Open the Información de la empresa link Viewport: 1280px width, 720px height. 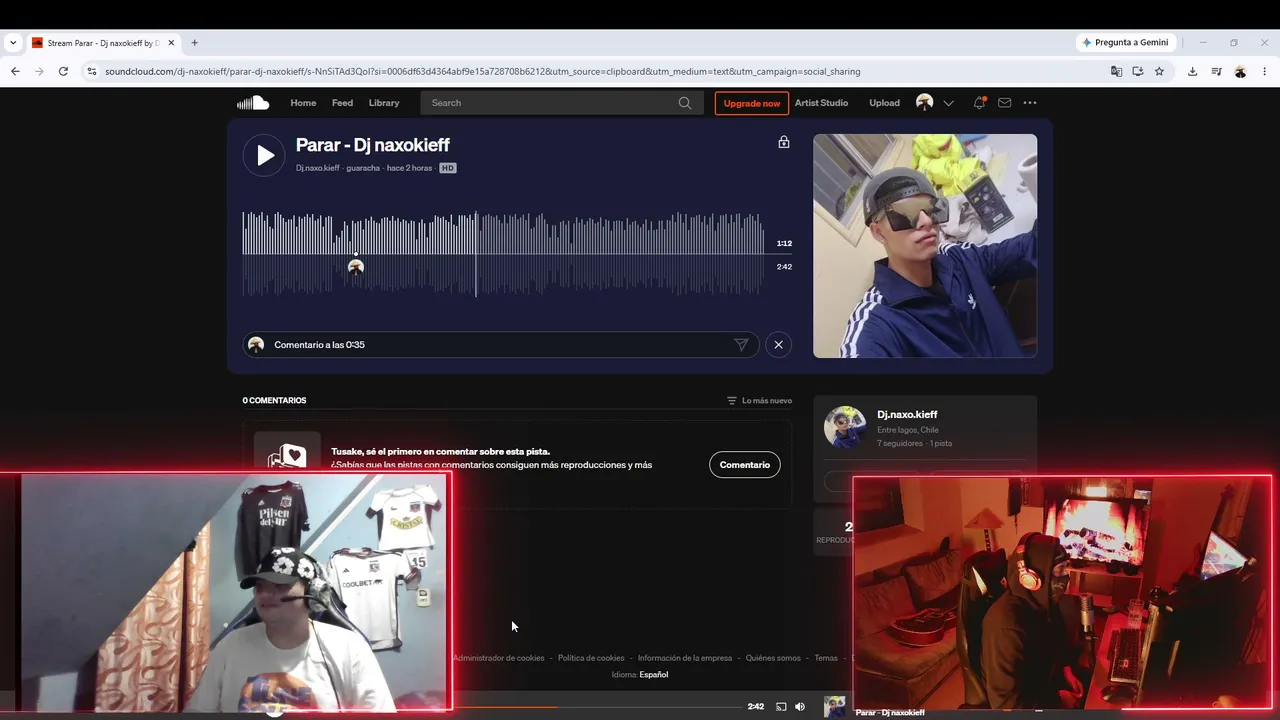(x=685, y=658)
